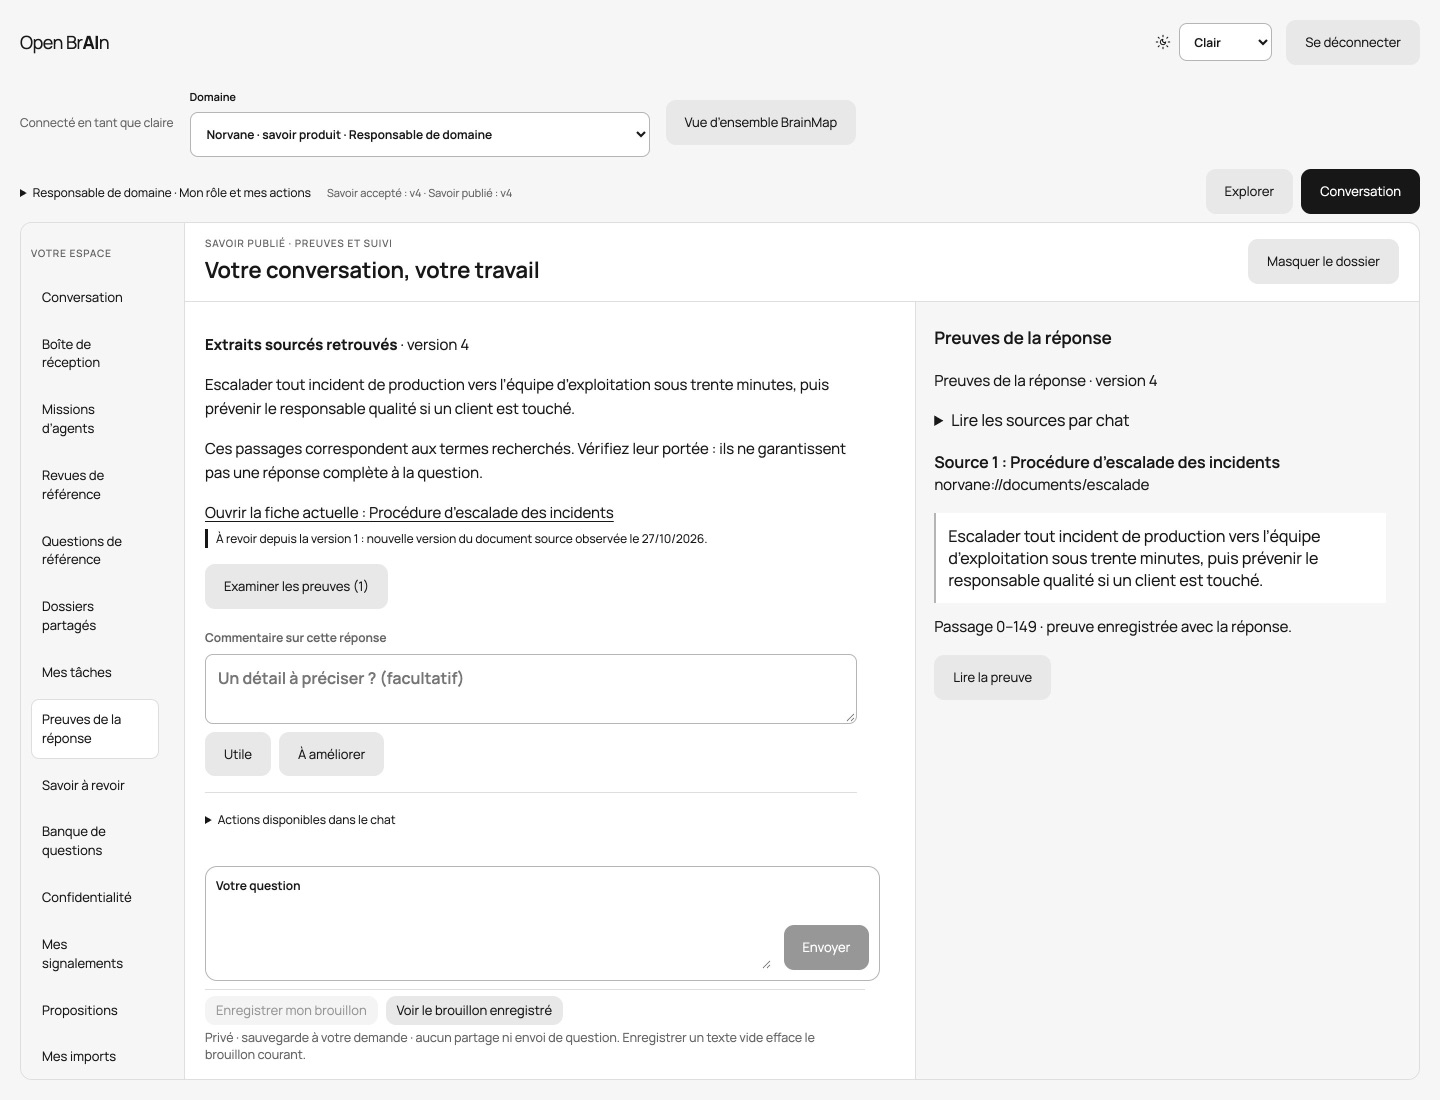1440x1100 pixels.
Task: Go to Mes tâches
Action: coord(95,672)
